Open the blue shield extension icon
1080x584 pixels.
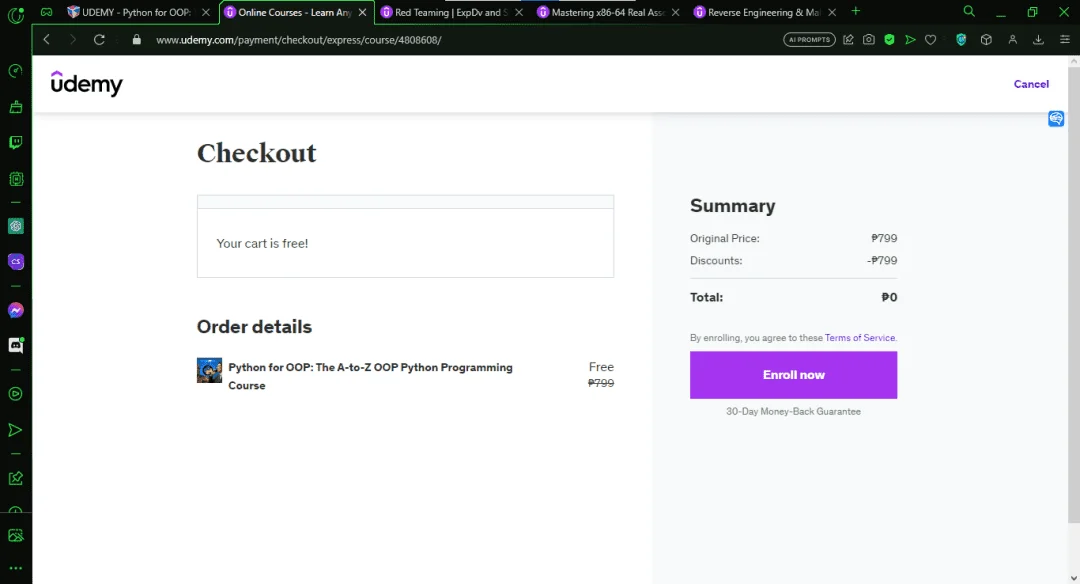click(x=961, y=40)
